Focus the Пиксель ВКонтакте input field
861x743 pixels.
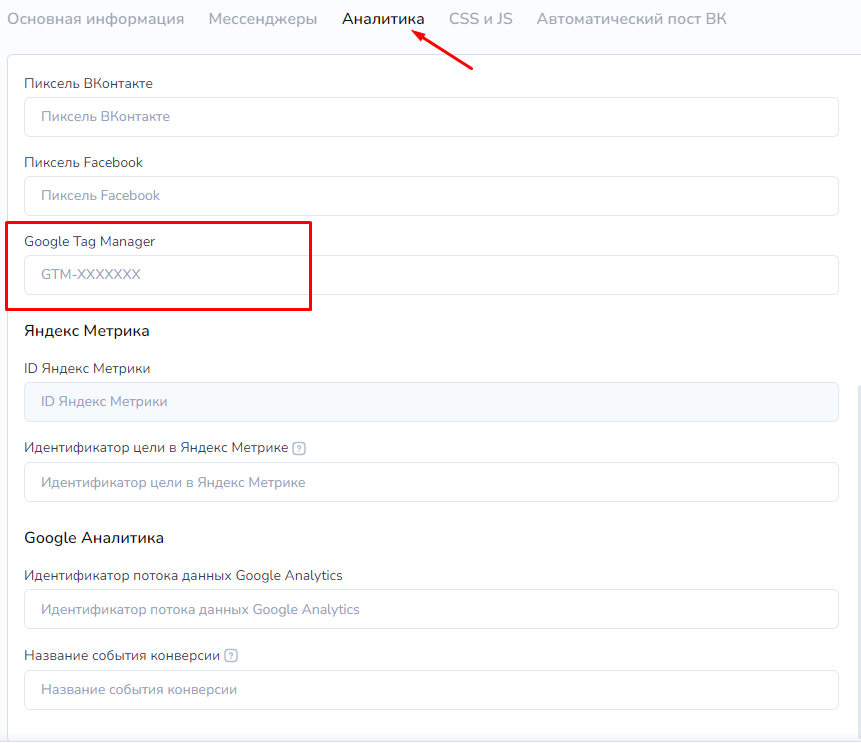[431, 117]
